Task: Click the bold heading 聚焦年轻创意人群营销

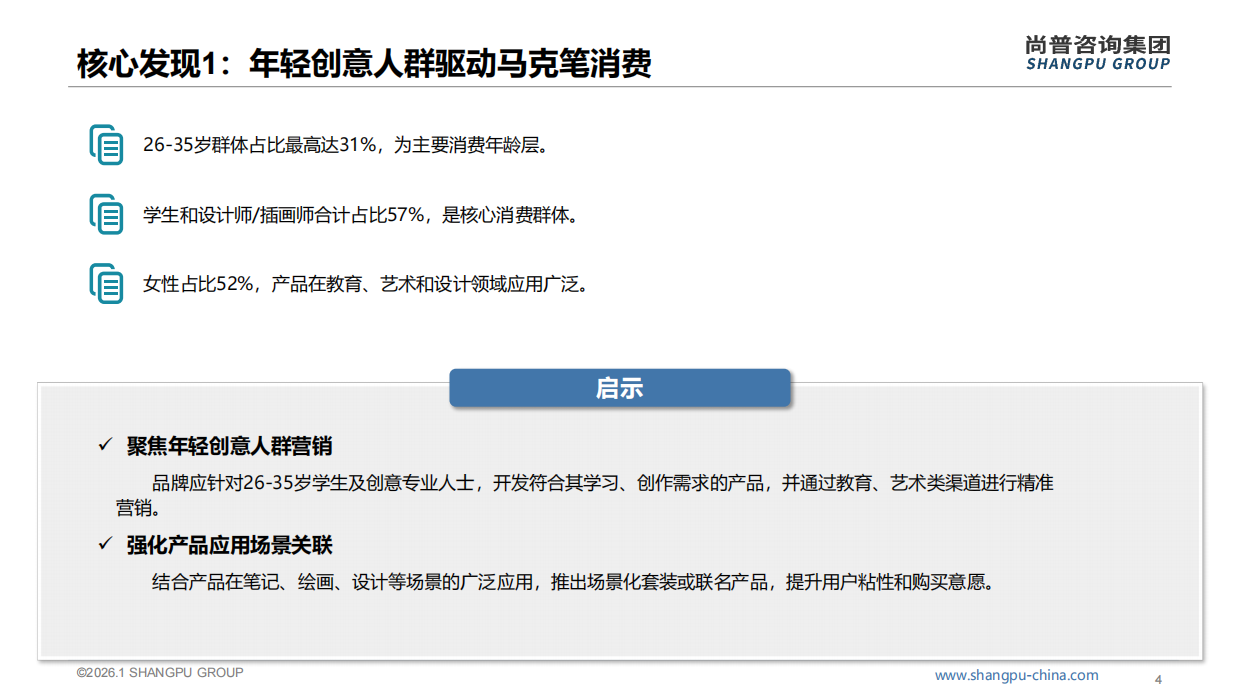Action: [229, 446]
